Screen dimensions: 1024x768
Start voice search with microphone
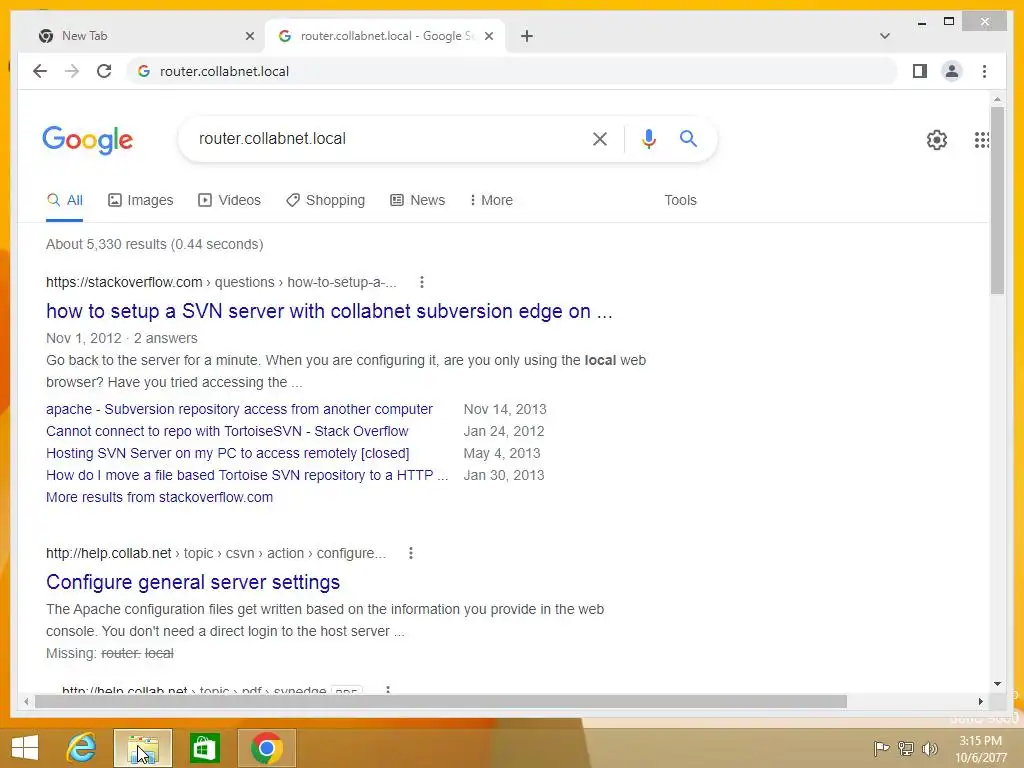click(648, 138)
